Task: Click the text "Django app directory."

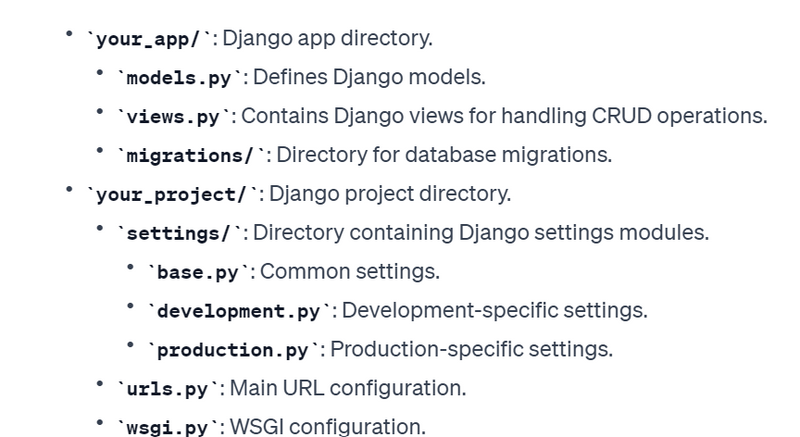Action: [327, 39]
